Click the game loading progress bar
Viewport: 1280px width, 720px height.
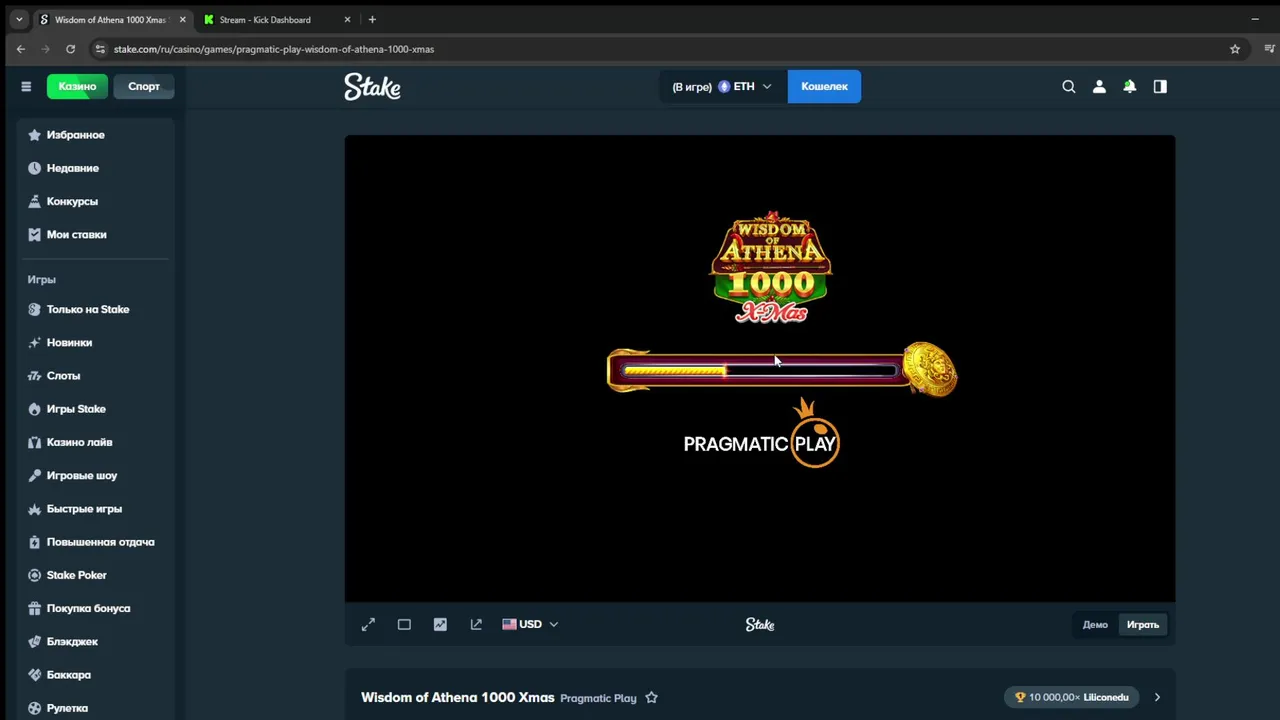(760, 371)
